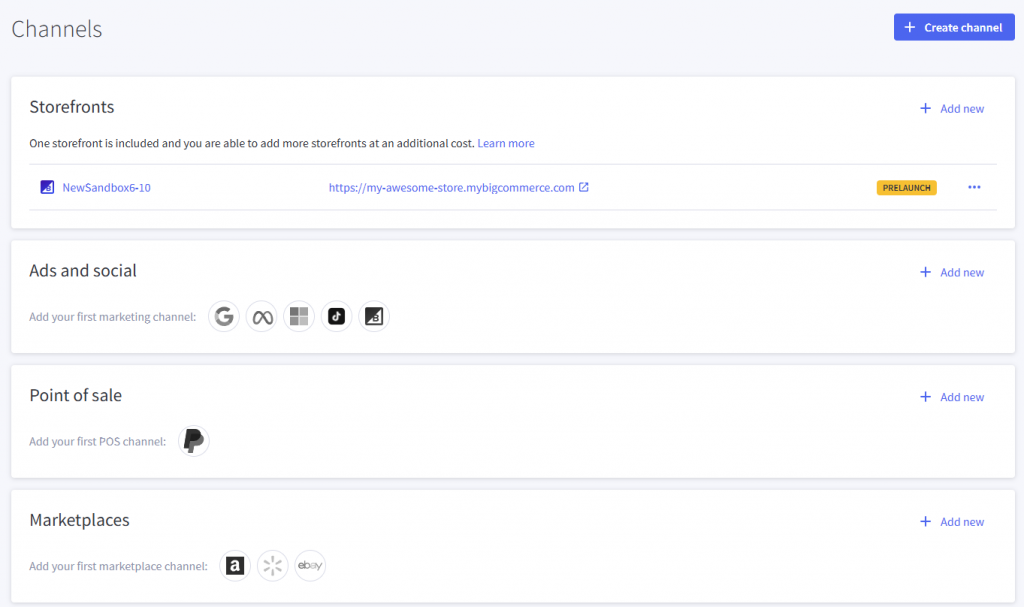This screenshot has width=1024, height=607.
Task: Open the Learn more link about storefronts
Action: [x=505, y=143]
